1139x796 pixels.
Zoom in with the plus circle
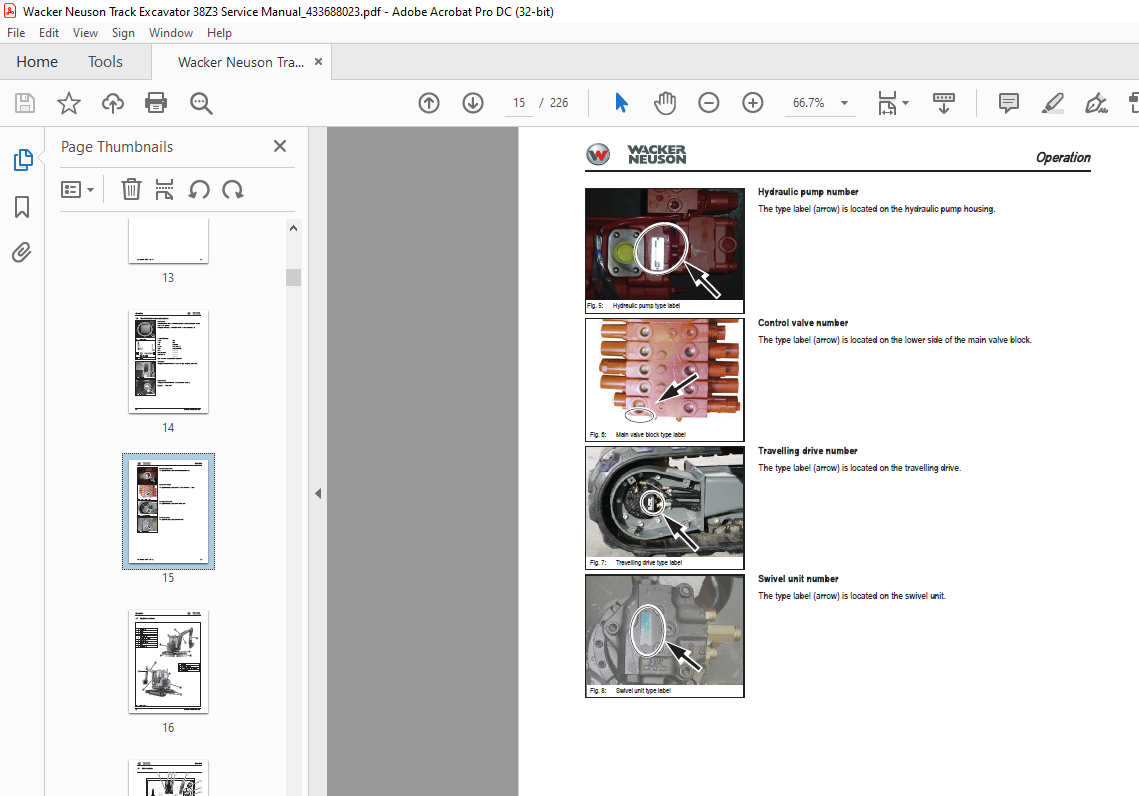pyautogui.click(x=753, y=103)
